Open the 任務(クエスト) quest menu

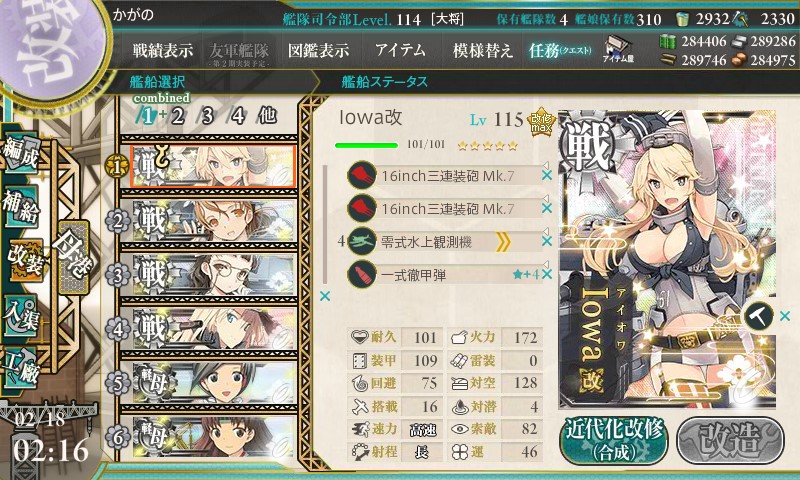tap(560, 50)
